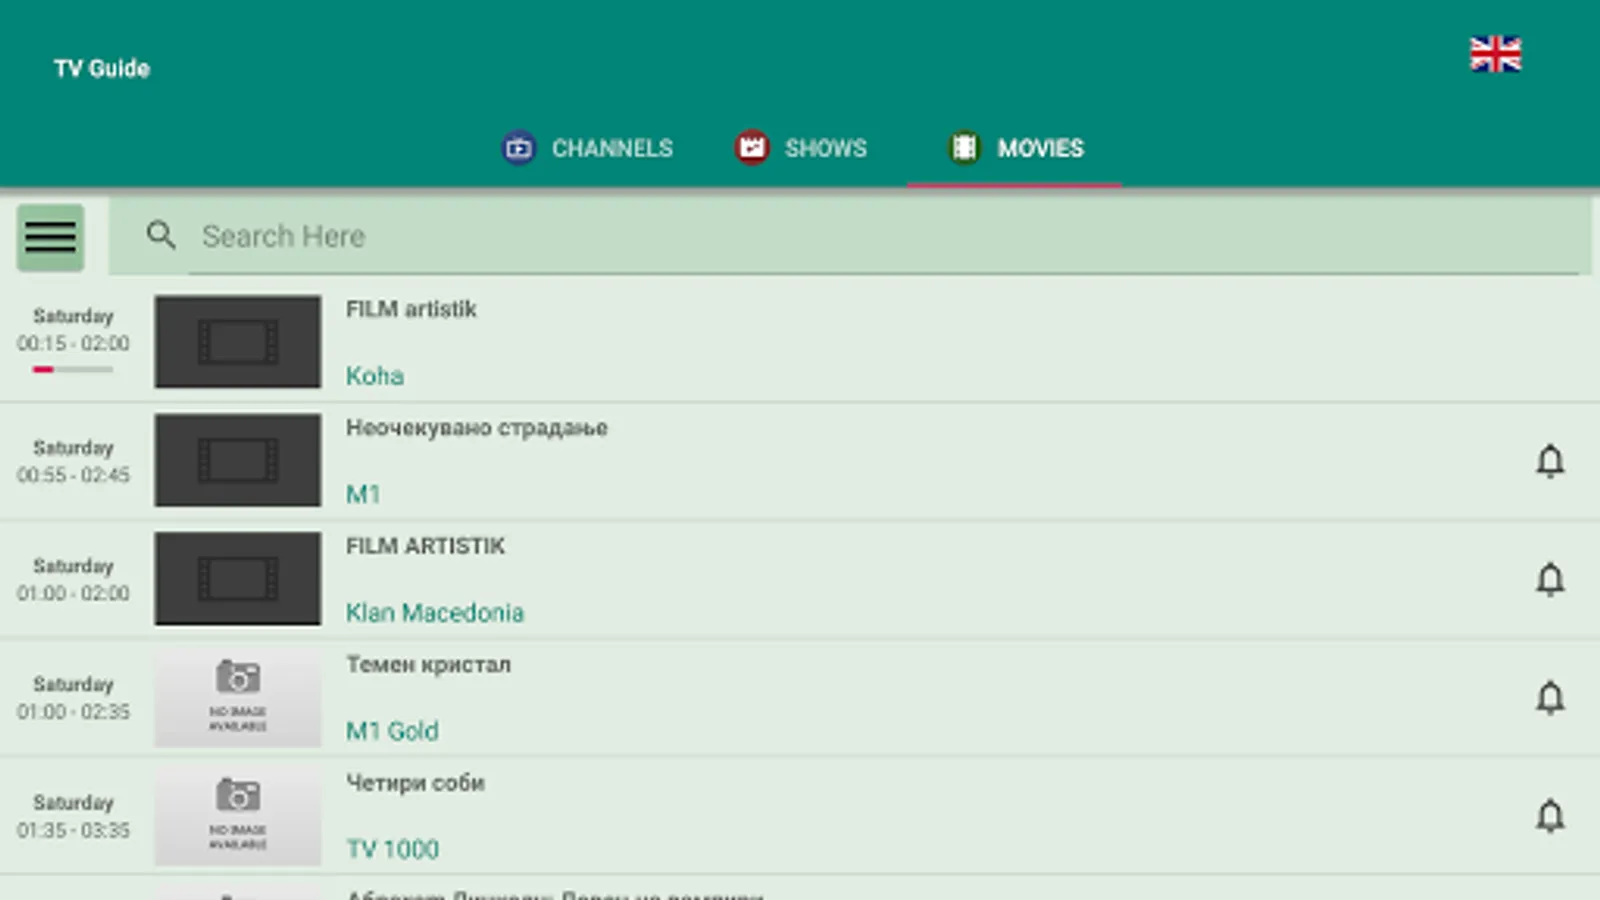The width and height of the screenshot is (1600, 900).
Task: Select the Movies tab
Action: point(1015,148)
